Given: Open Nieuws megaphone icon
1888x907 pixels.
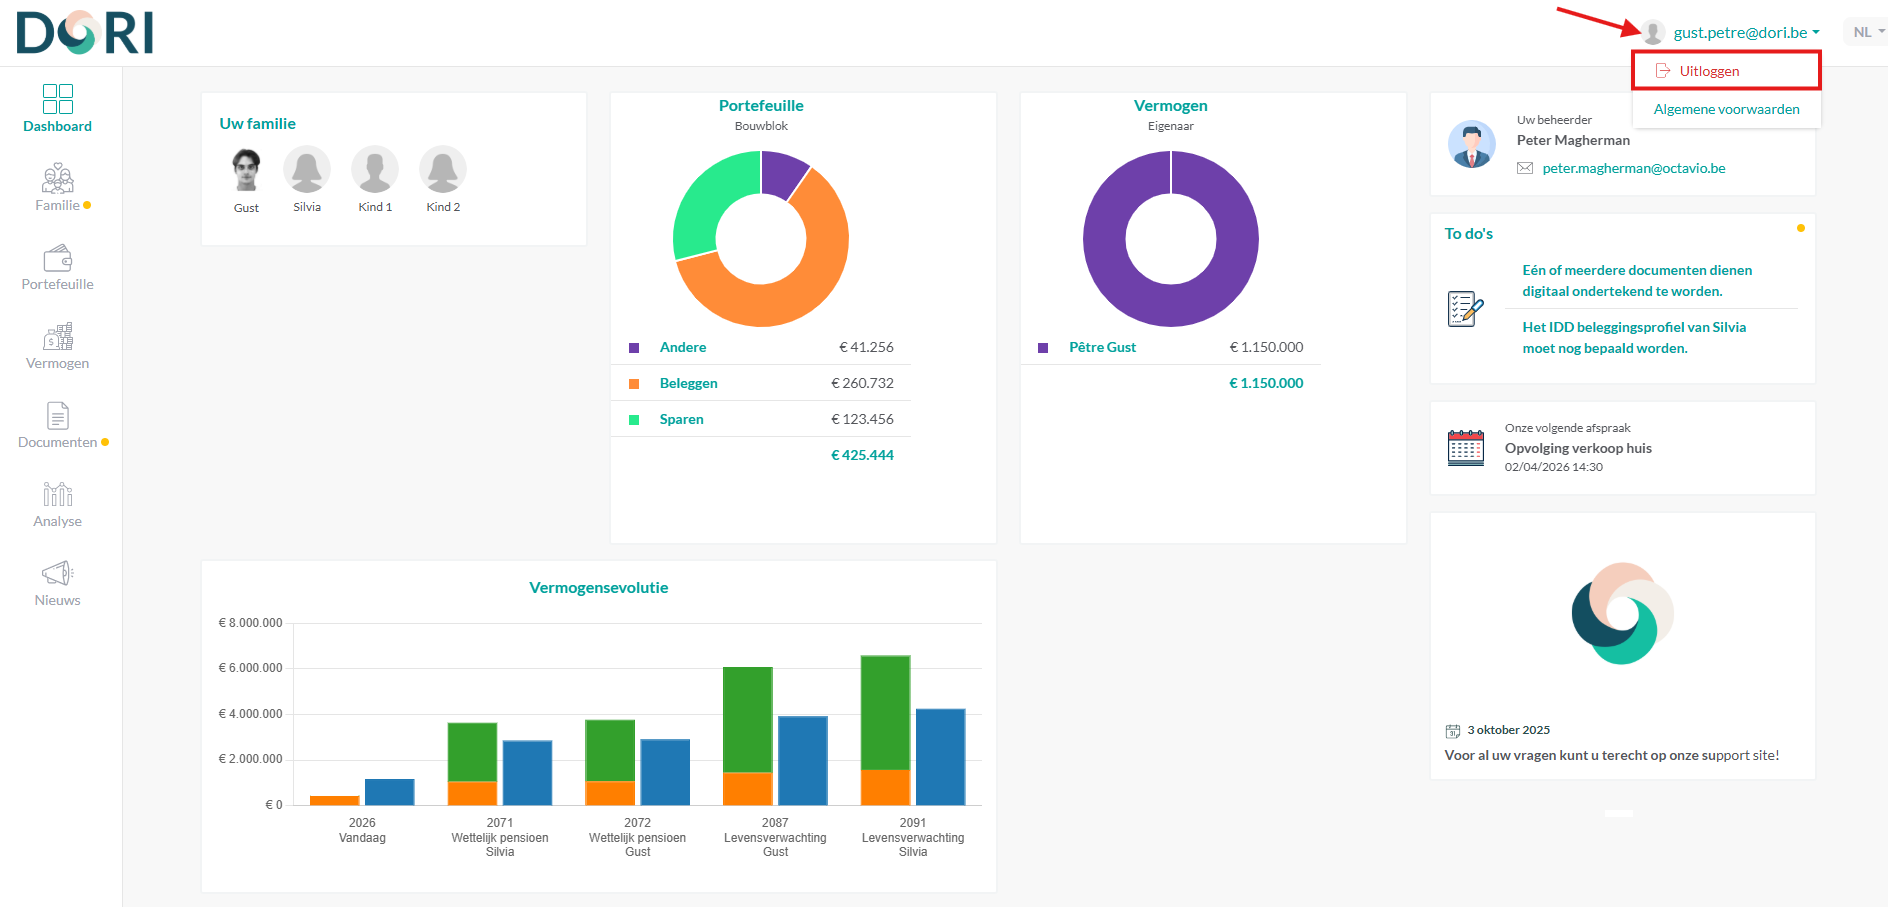Looking at the screenshot, I should (58, 573).
